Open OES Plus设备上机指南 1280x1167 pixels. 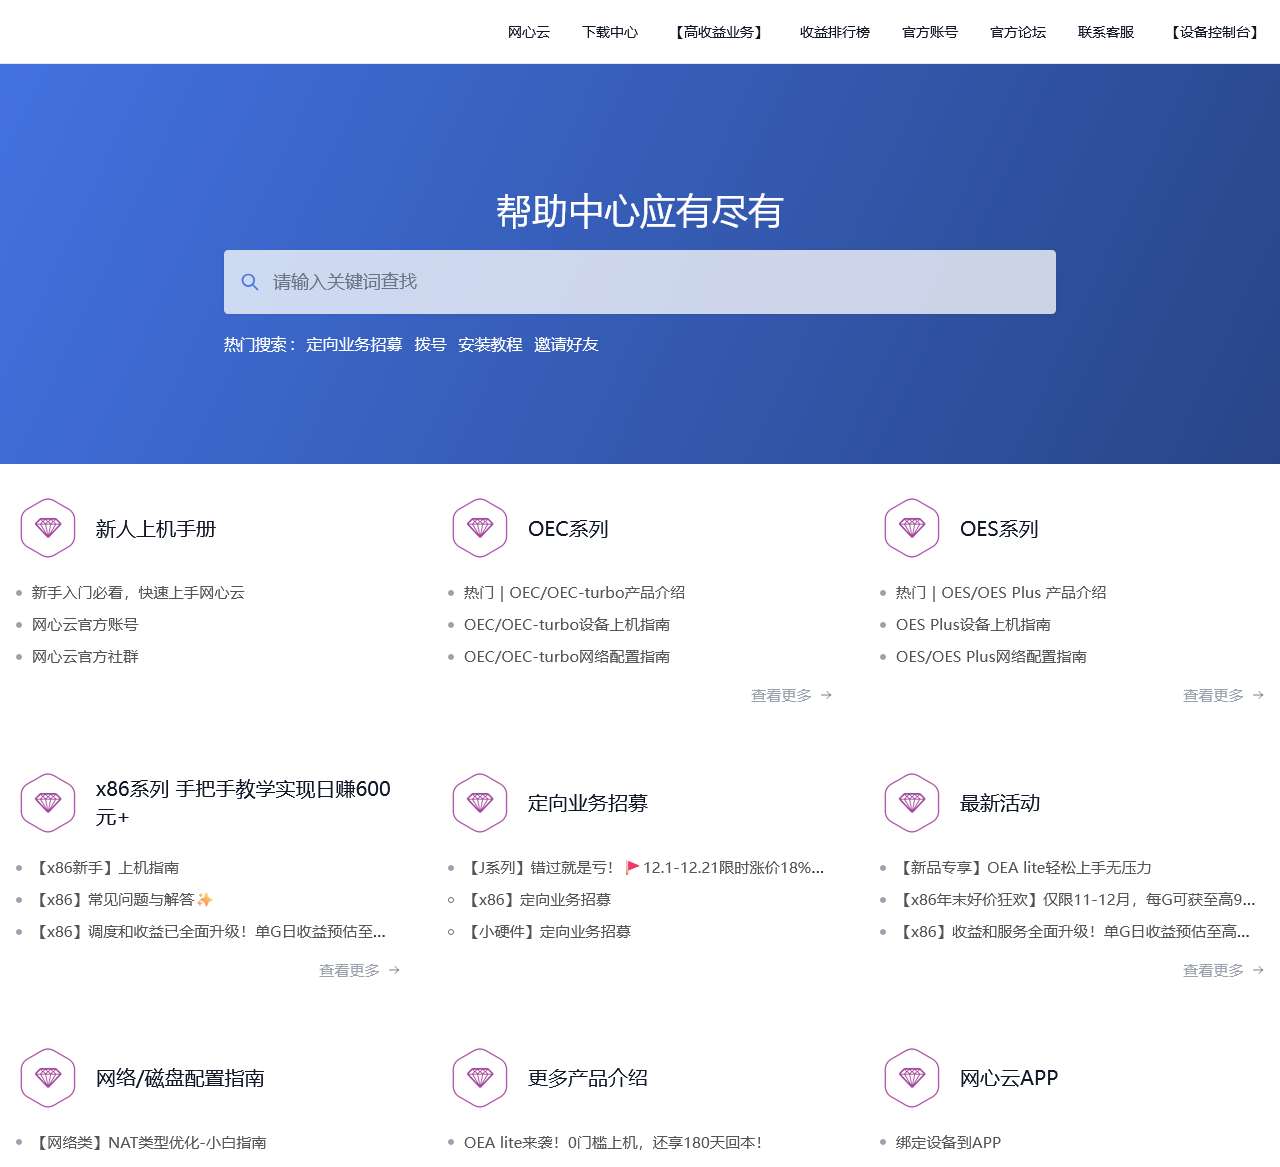click(x=973, y=625)
